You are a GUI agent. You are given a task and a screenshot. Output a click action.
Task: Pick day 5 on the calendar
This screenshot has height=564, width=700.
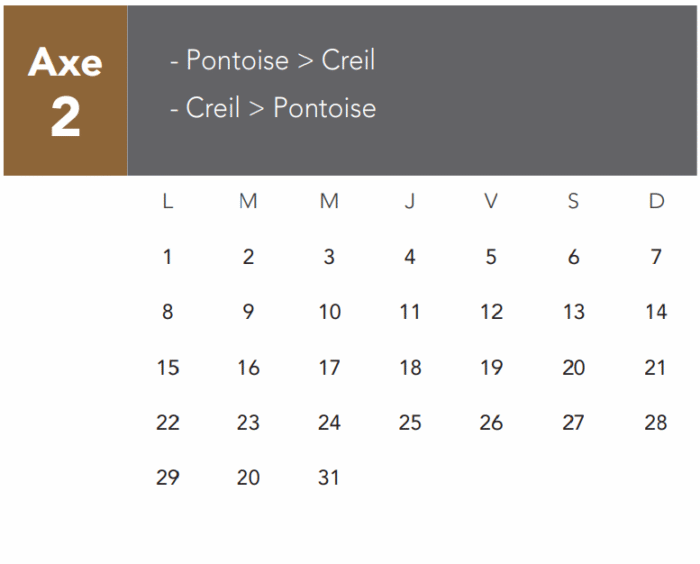point(491,257)
